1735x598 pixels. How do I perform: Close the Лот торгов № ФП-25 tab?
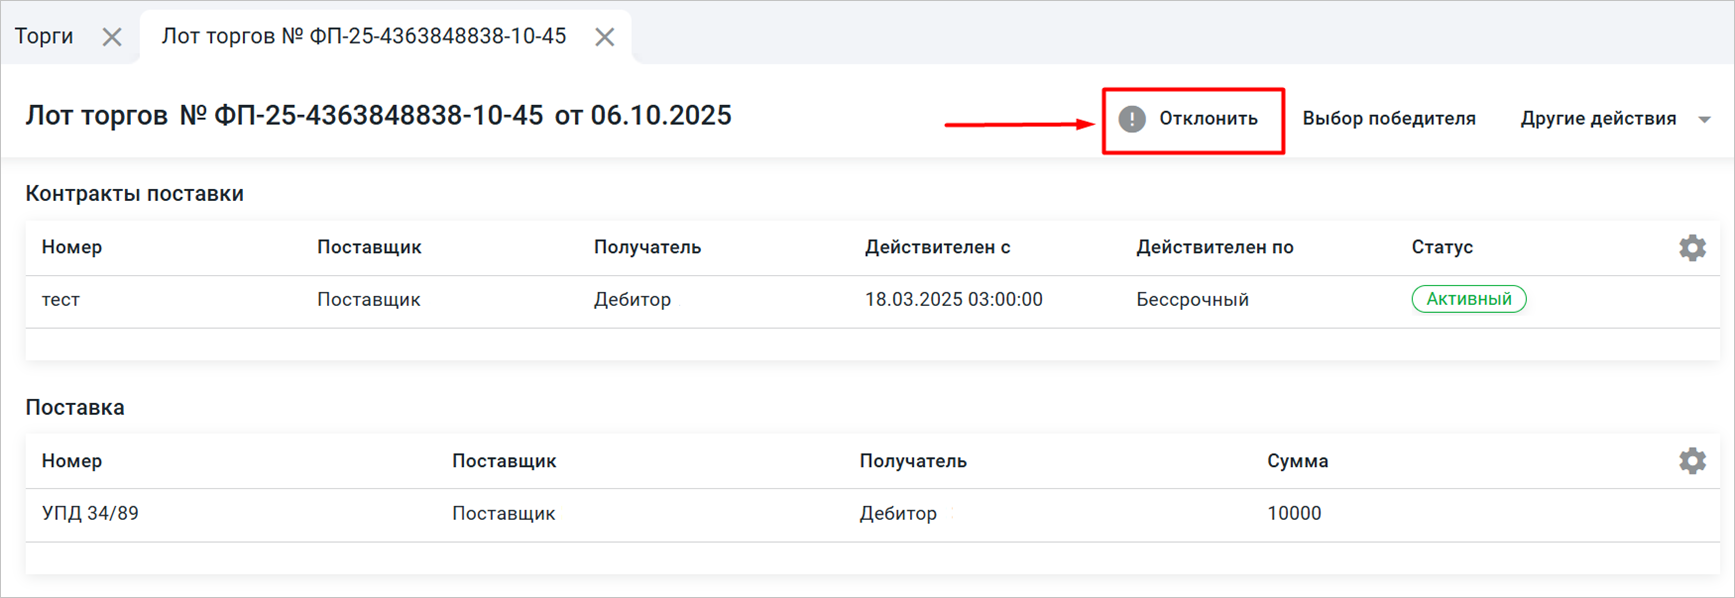click(x=604, y=37)
